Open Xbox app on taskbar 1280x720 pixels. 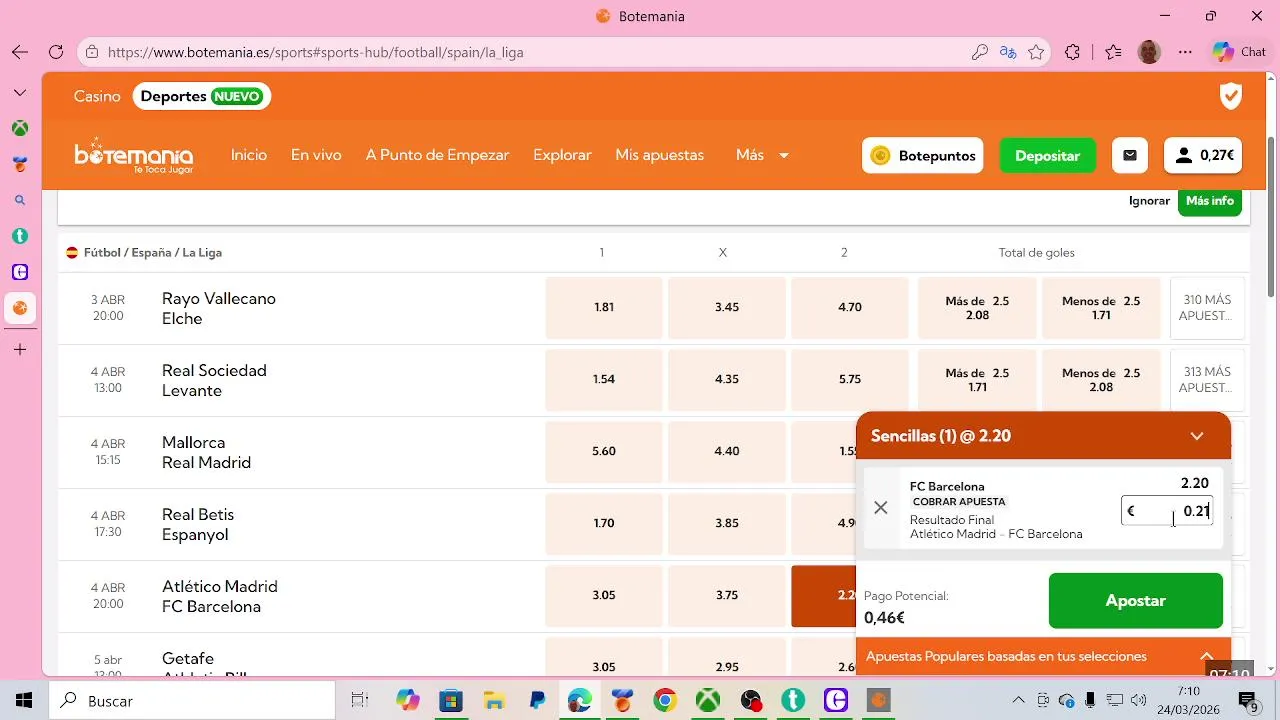(x=708, y=701)
